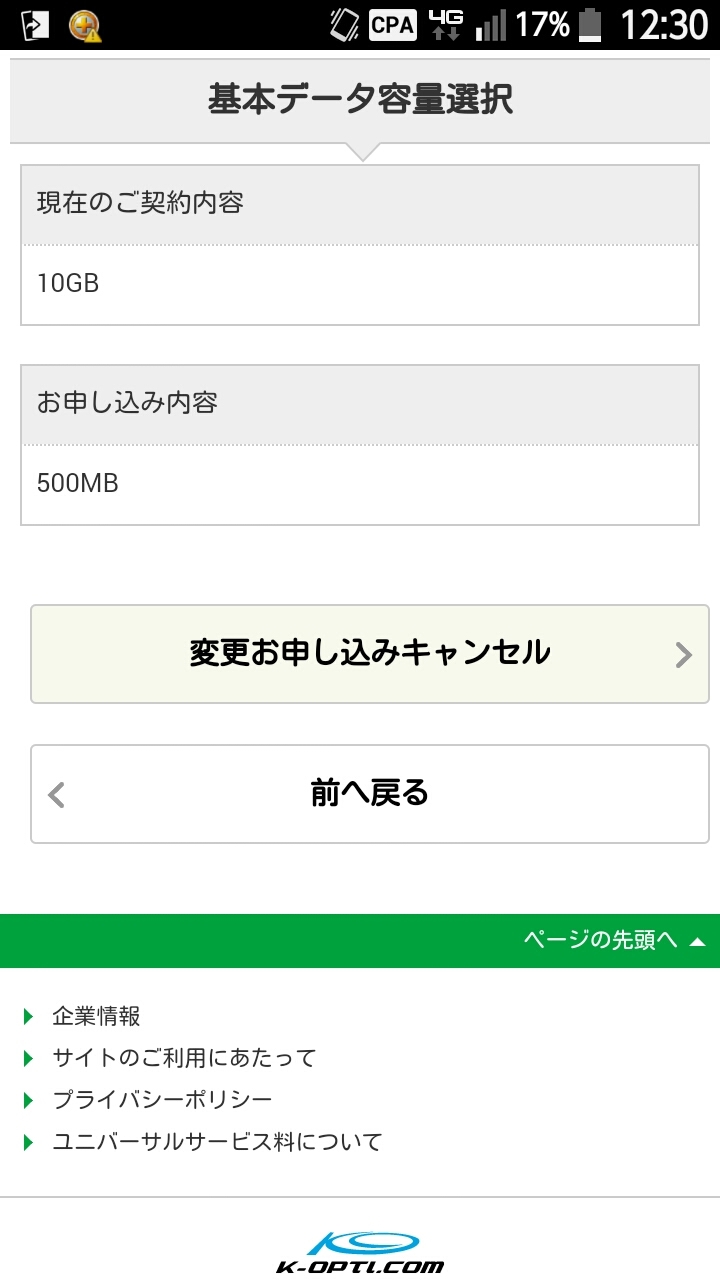Tap the 4G network indicator icon
Viewport: 720px width, 1280px height.
(445, 24)
